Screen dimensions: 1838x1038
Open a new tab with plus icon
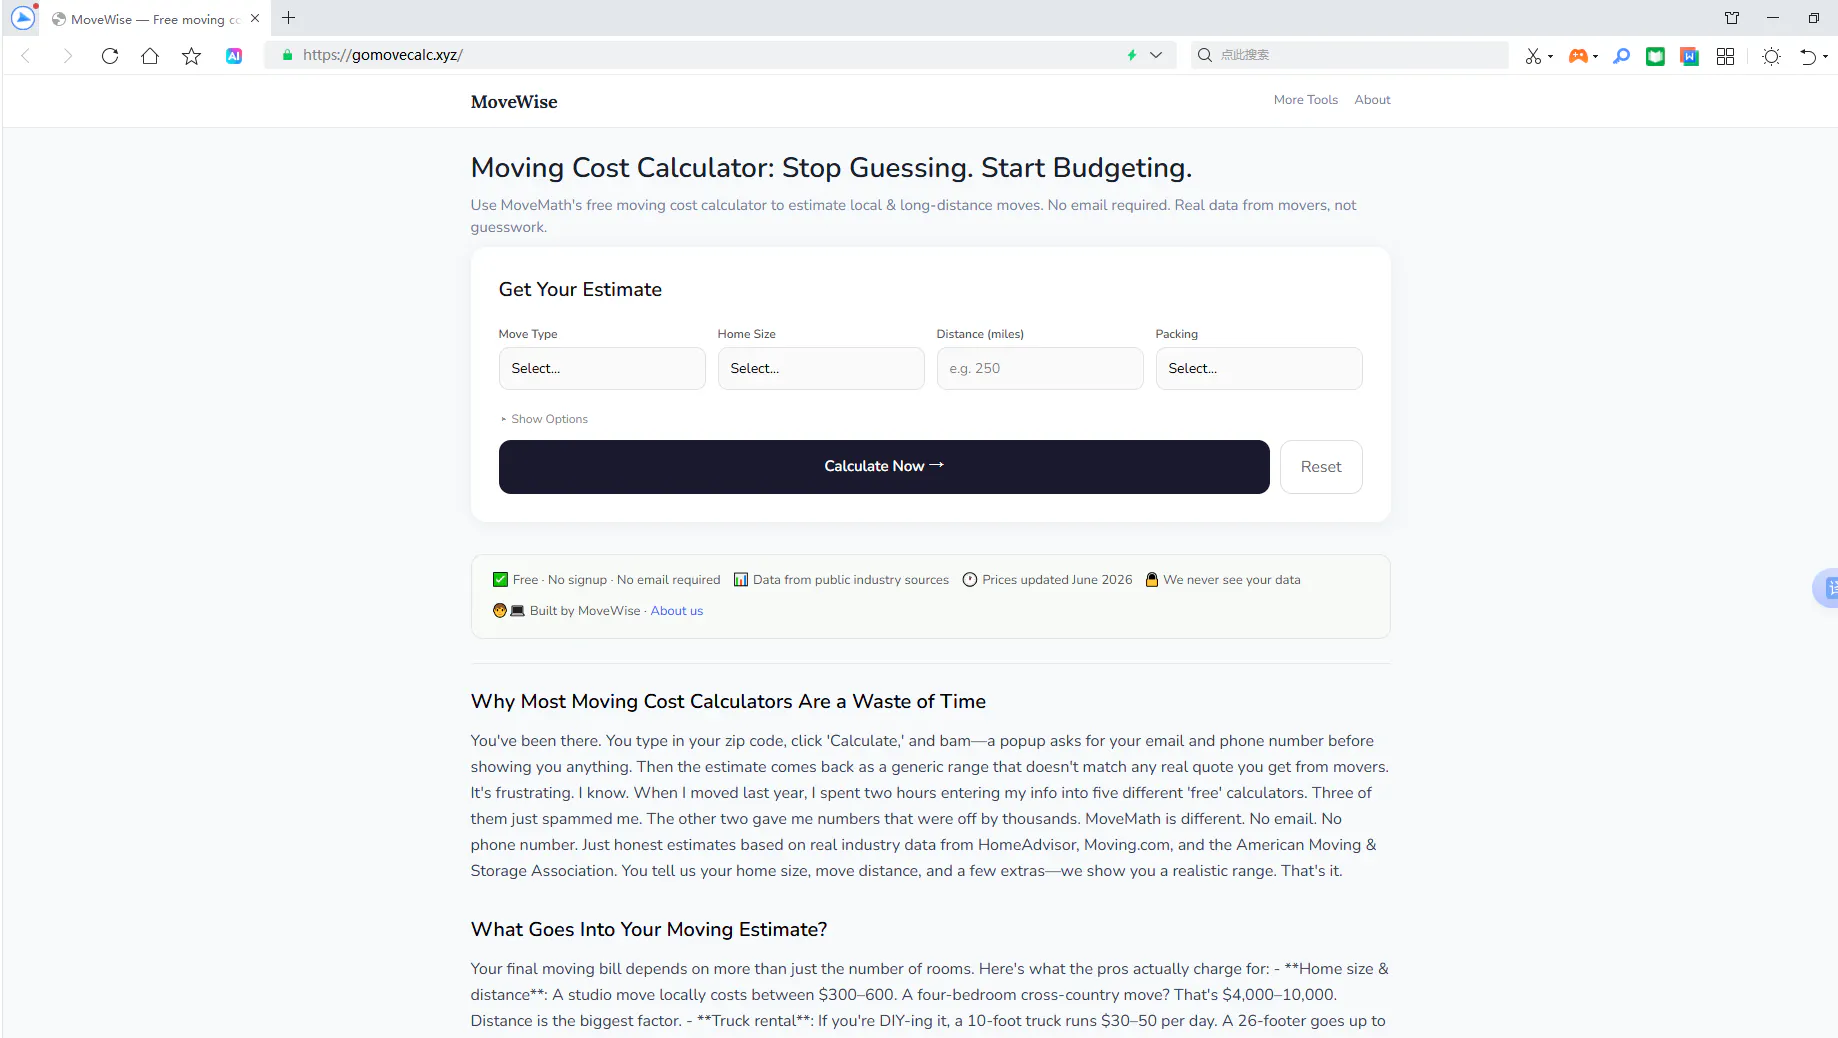[x=289, y=18]
